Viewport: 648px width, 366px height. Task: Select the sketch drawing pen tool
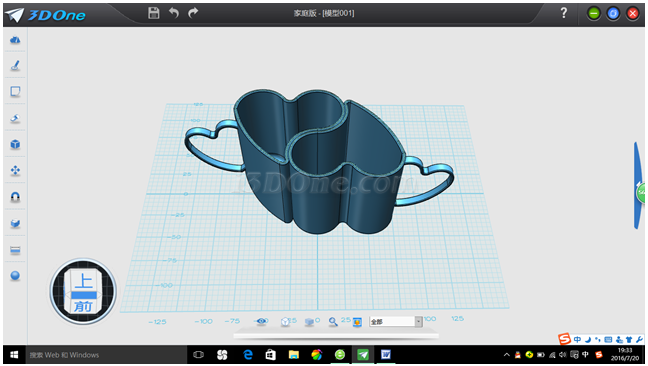(x=15, y=65)
